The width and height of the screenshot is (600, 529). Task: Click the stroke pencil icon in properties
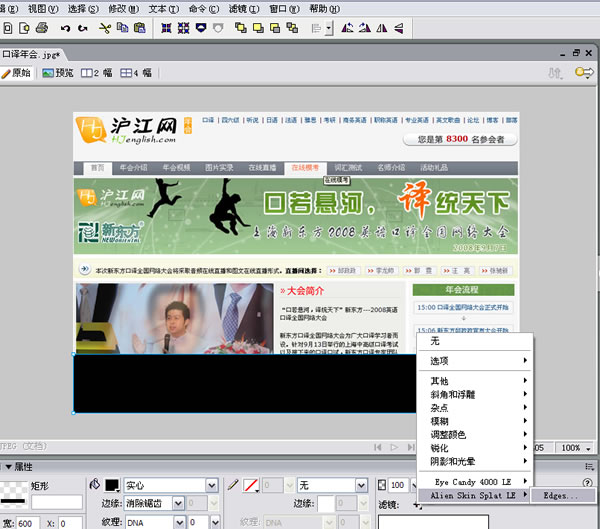(233, 485)
